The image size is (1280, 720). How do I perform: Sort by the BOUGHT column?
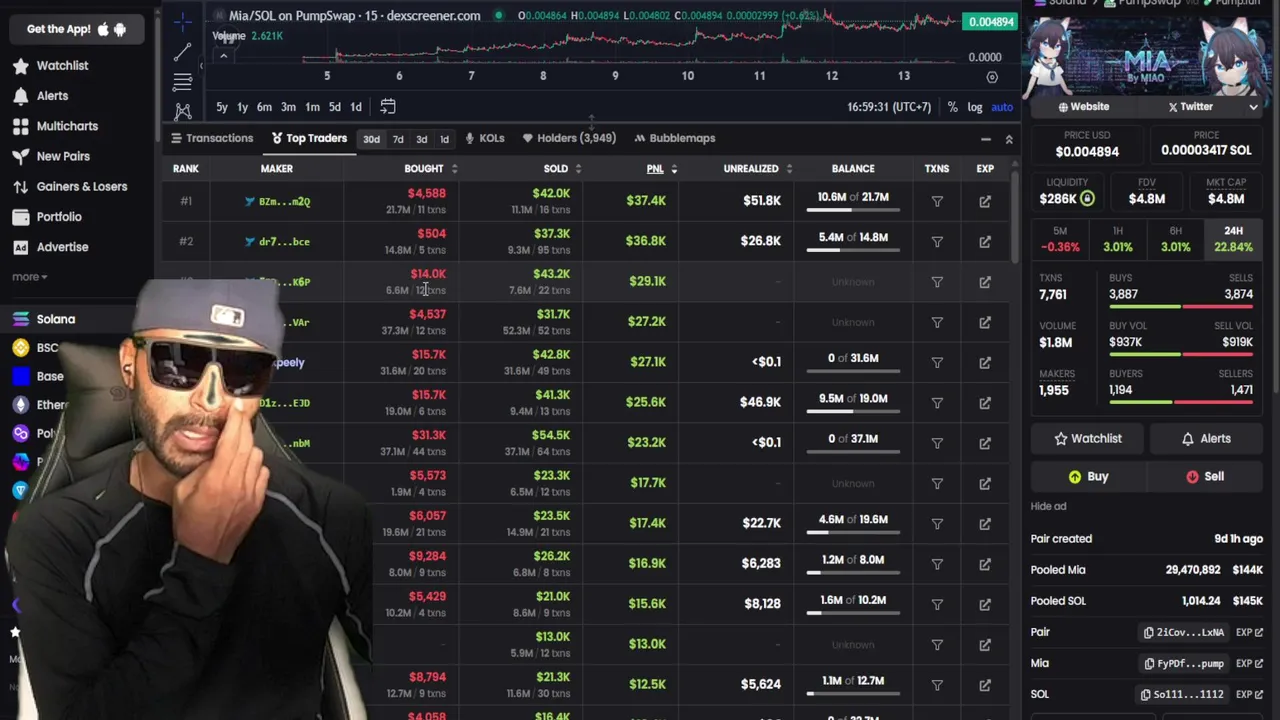click(431, 169)
